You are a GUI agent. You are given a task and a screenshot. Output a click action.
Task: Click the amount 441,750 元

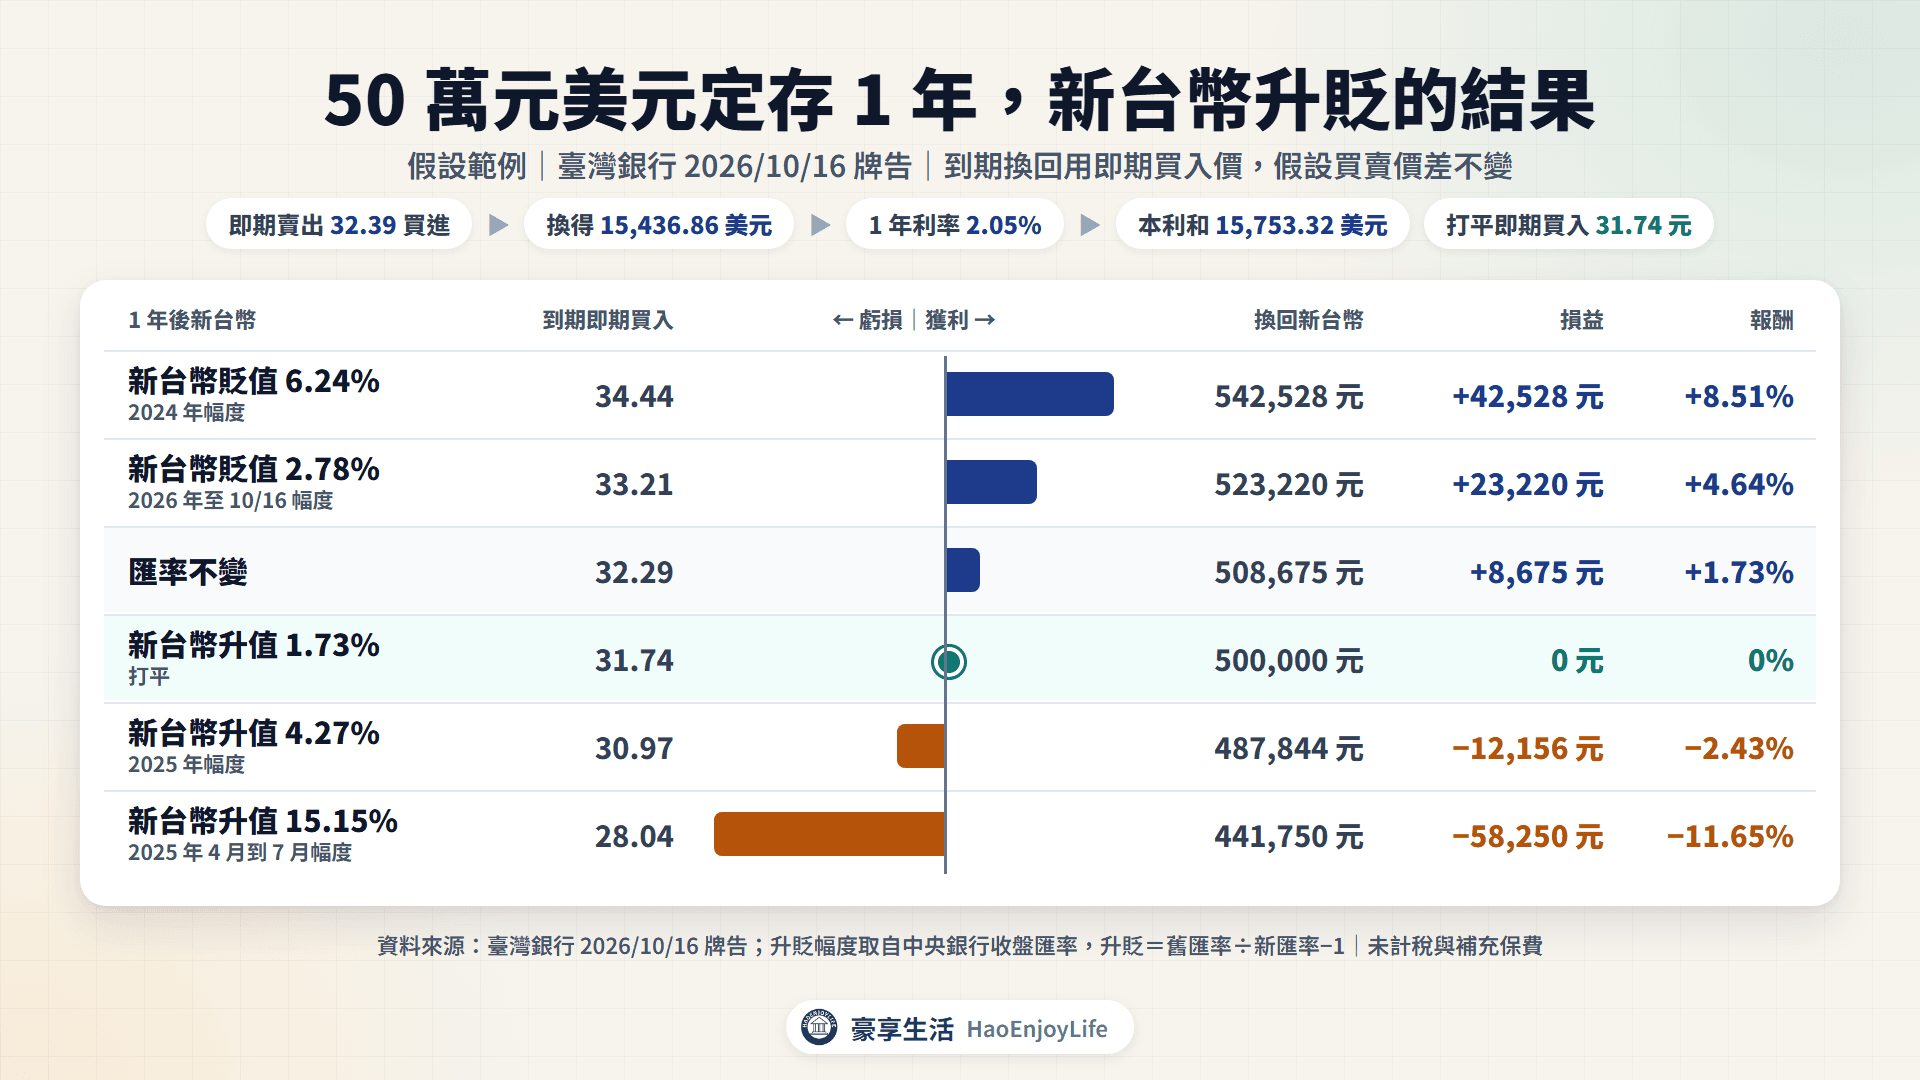pyautogui.click(x=1289, y=837)
